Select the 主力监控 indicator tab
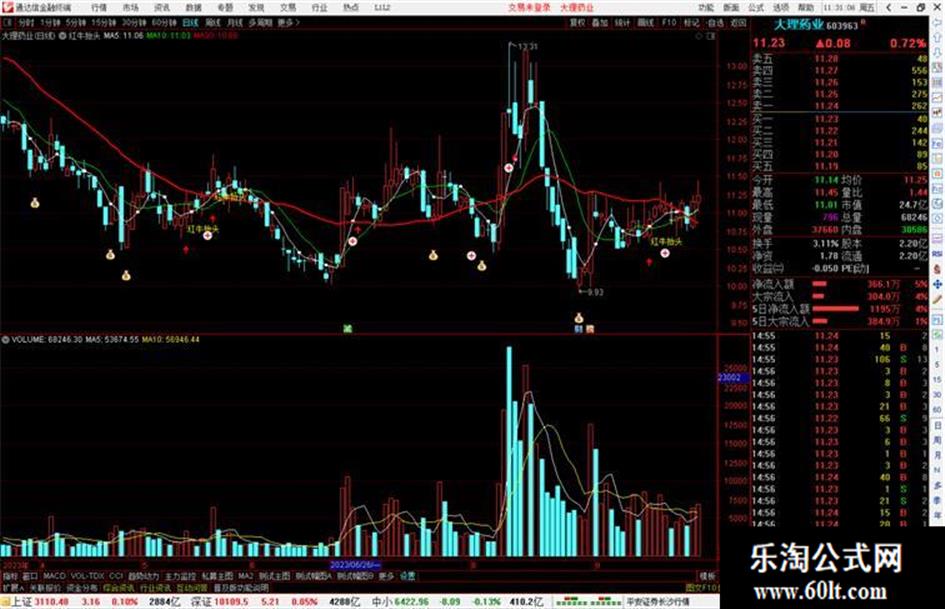Screen dimensions: 945x609 180,576
